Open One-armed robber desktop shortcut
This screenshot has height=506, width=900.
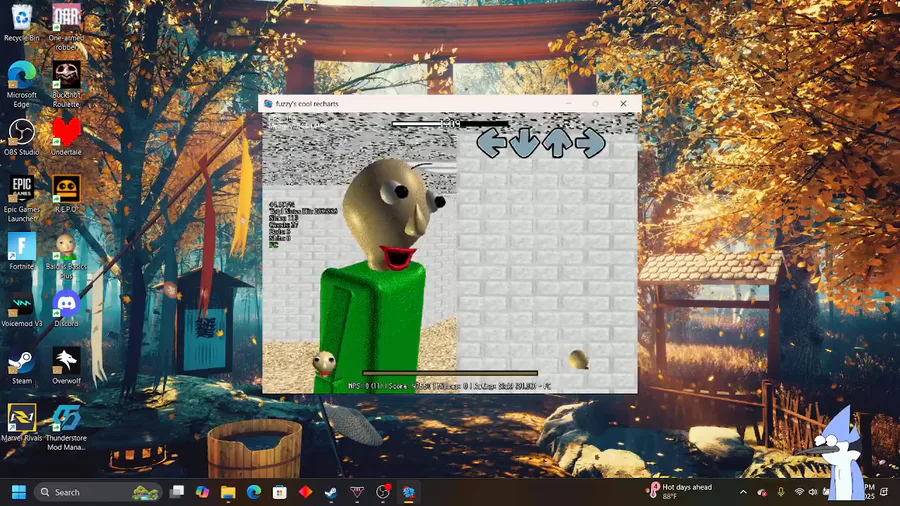click(66, 26)
